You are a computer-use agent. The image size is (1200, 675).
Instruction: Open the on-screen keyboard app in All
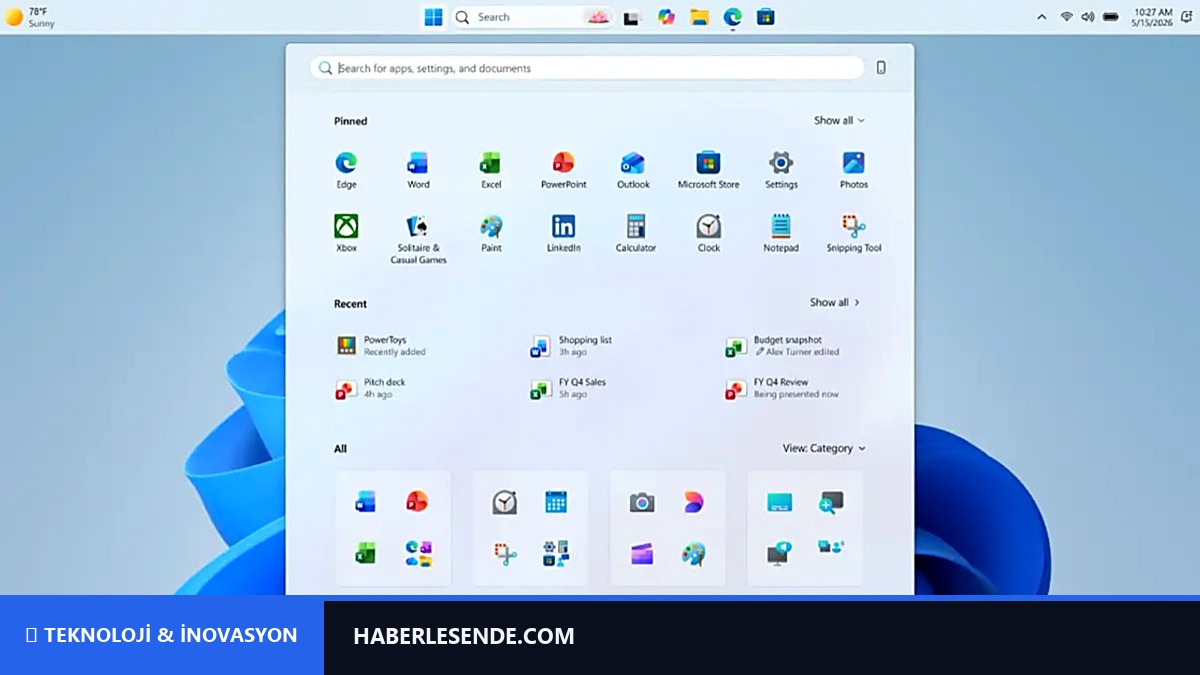coord(780,502)
